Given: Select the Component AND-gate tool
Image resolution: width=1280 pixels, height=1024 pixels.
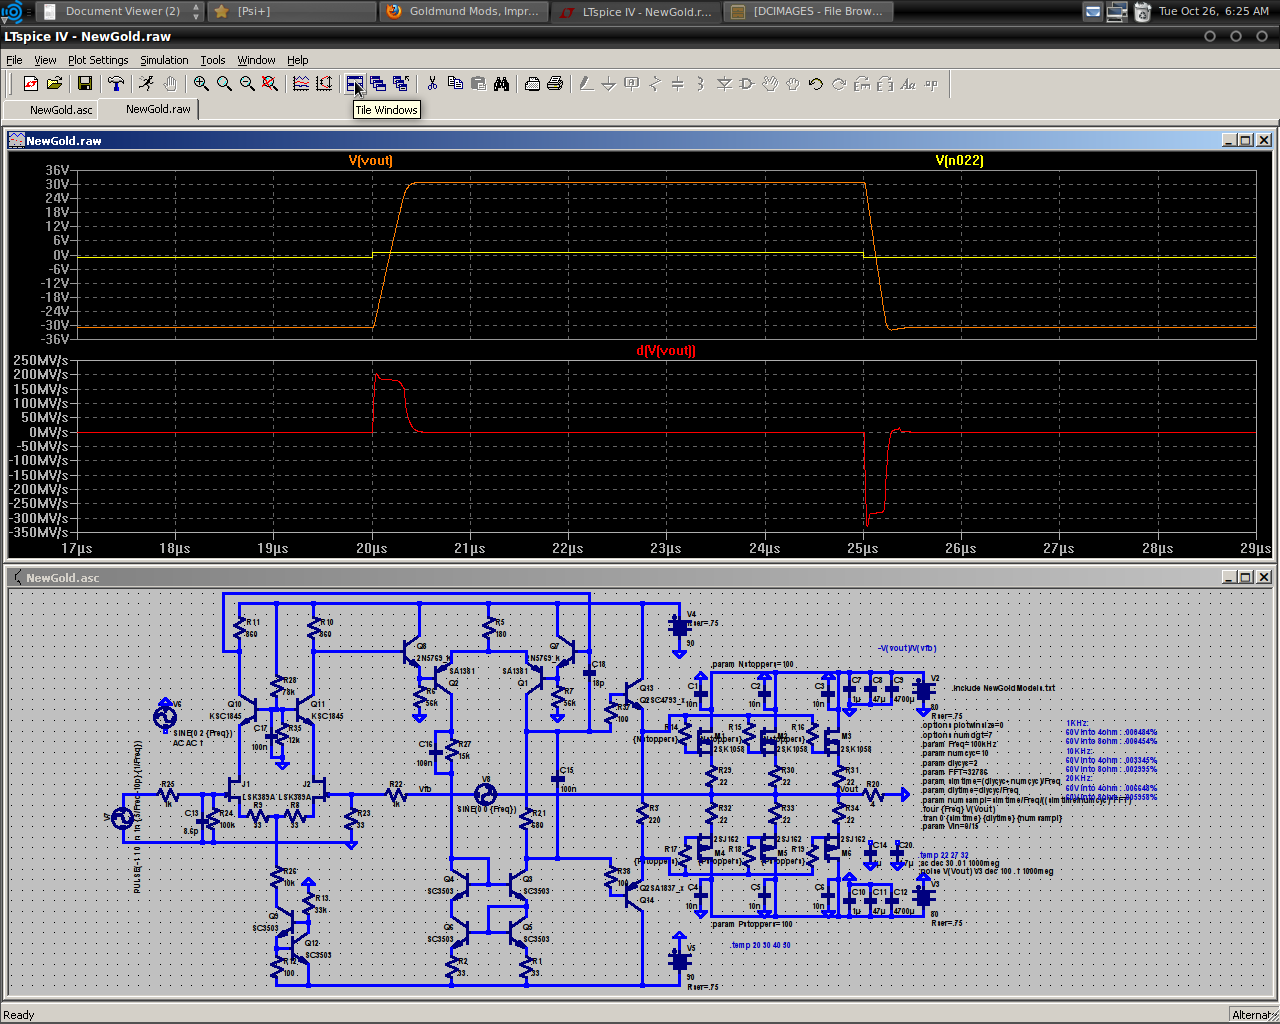Looking at the screenshot, I should 747,84.
